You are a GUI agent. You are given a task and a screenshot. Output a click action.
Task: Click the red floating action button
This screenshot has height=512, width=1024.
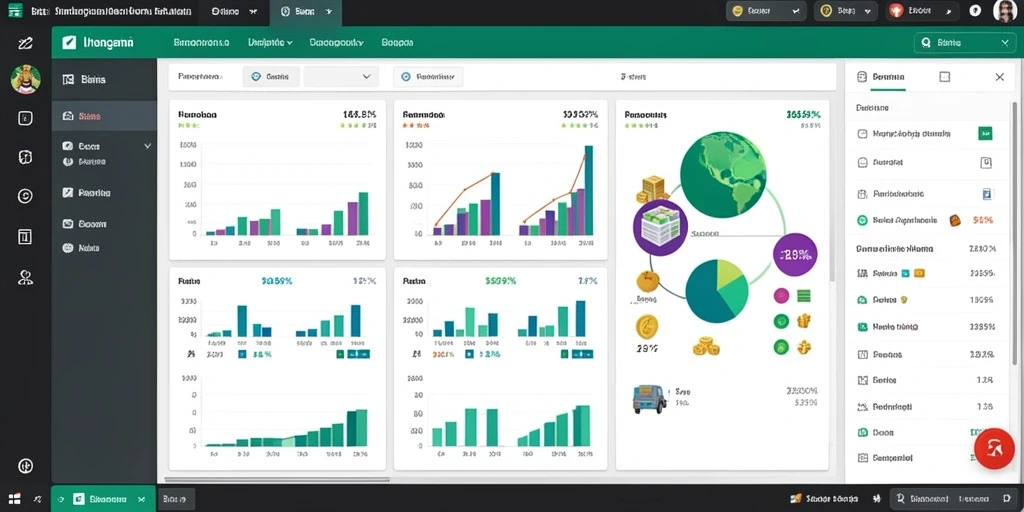994,449
